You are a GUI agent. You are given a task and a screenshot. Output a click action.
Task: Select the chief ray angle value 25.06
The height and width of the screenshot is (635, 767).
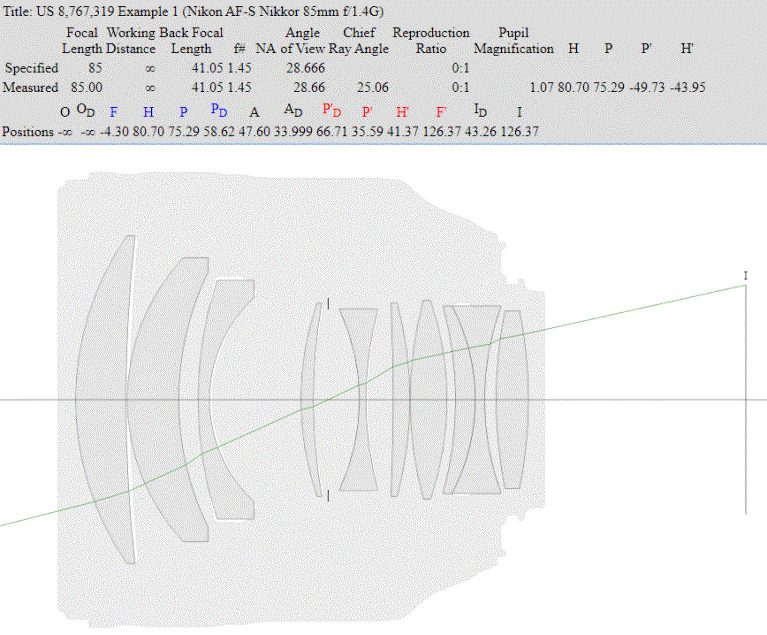point(373,88)
